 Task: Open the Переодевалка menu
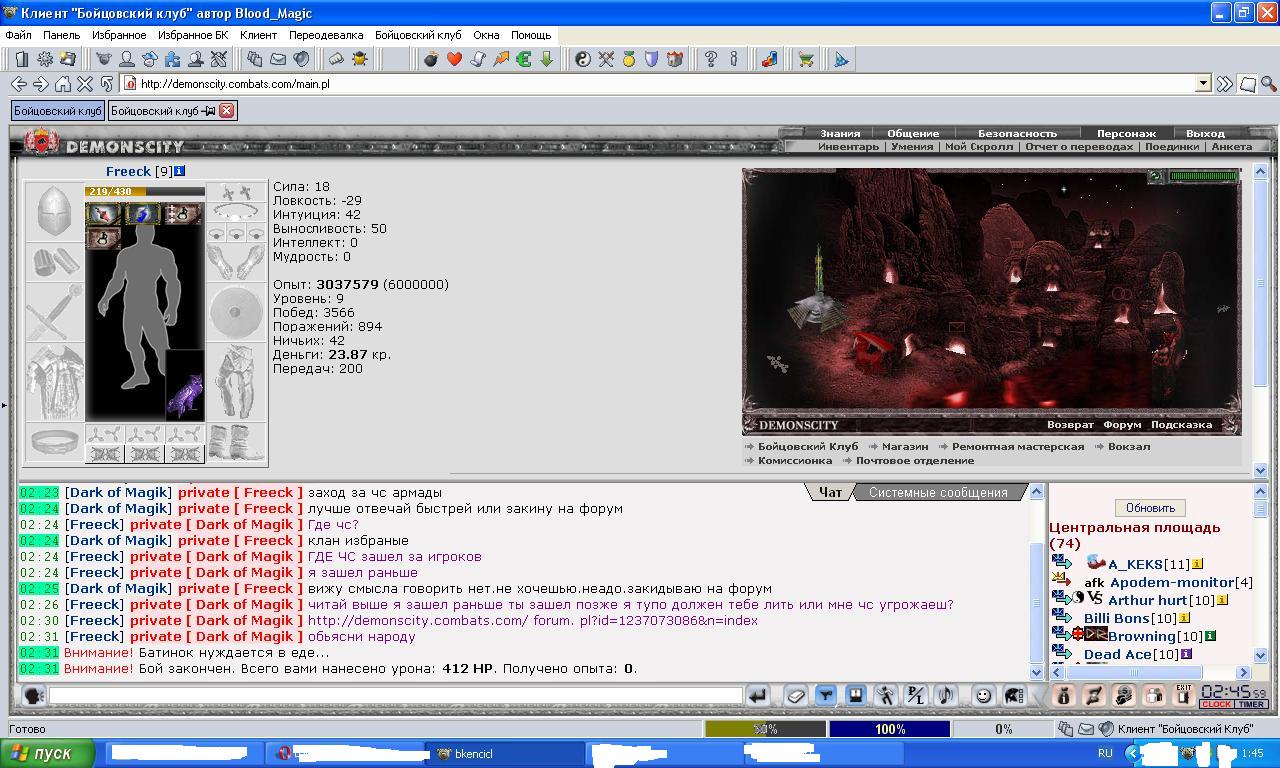326,35
